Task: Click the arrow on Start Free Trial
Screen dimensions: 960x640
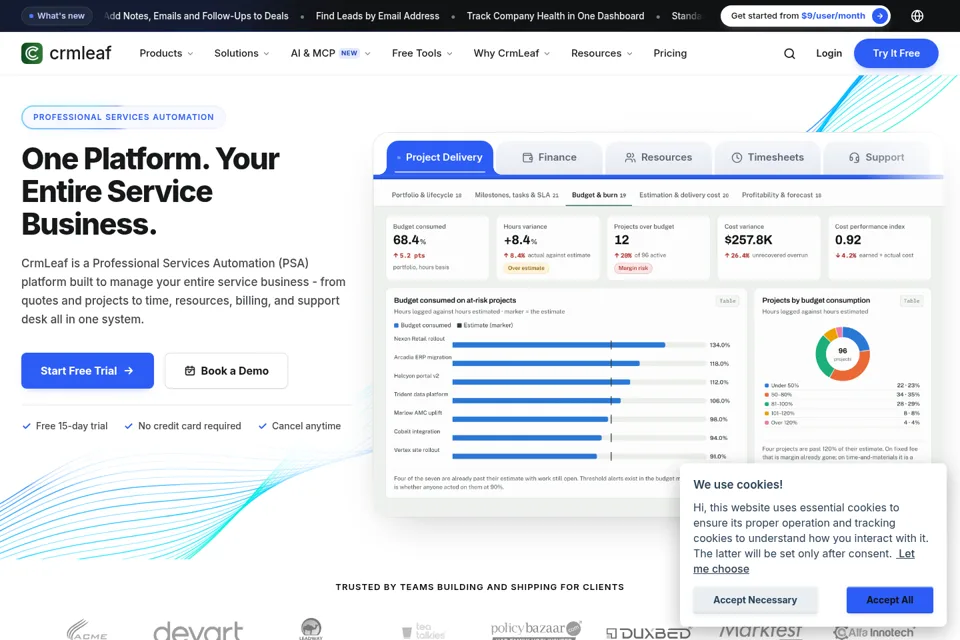Action: [129, 371]
